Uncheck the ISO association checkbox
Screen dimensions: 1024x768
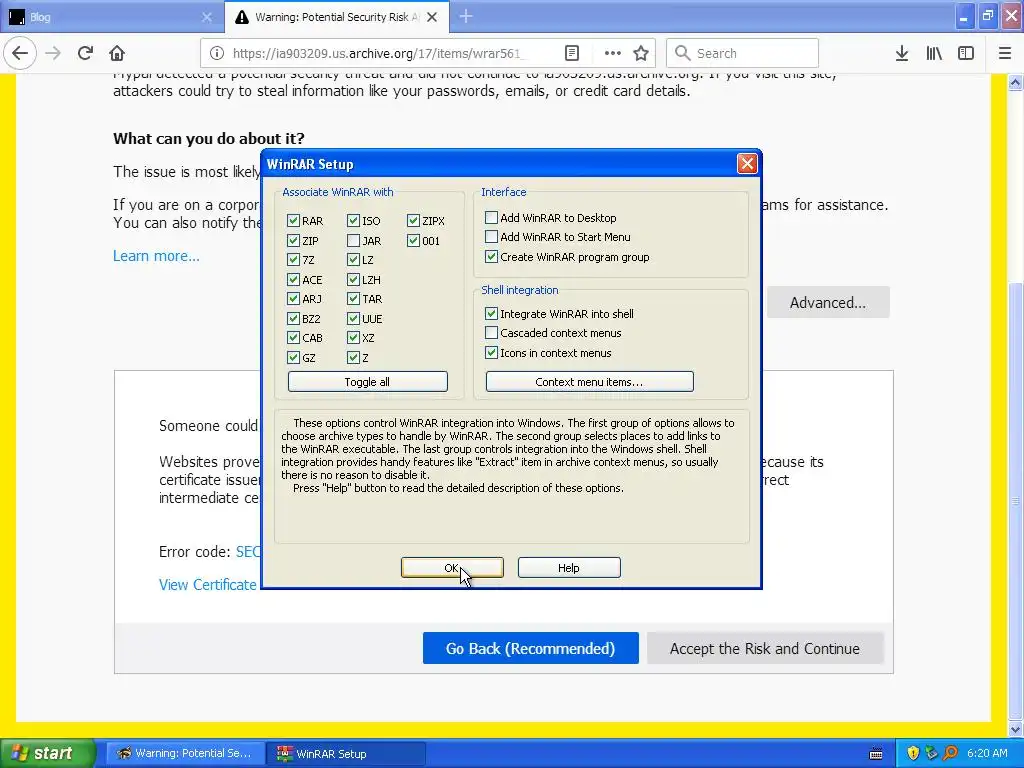pos(353,221)
